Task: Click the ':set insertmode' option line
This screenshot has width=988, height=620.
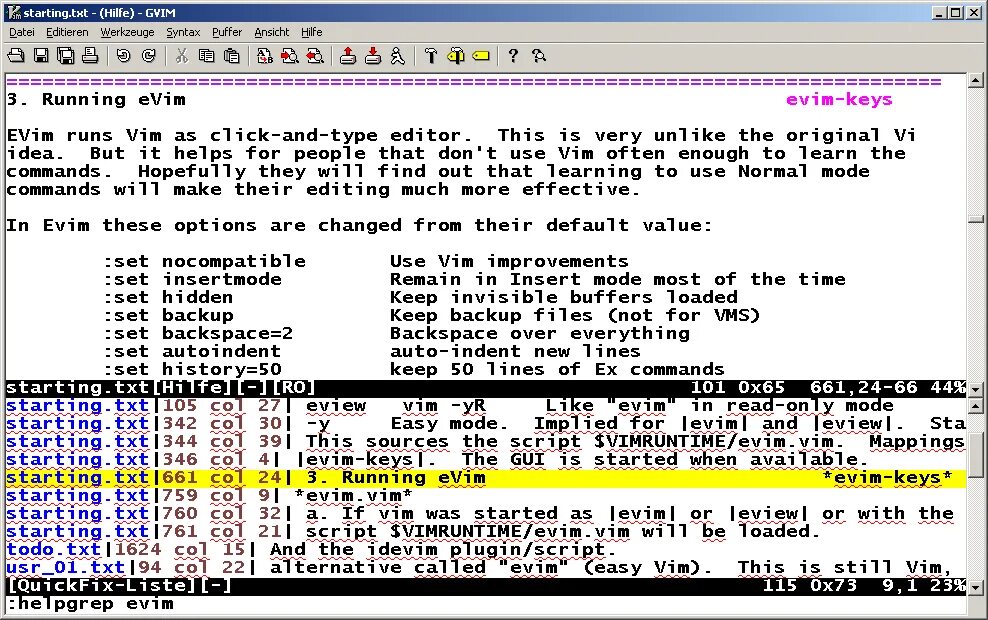Action: click(x=474, y=280)
